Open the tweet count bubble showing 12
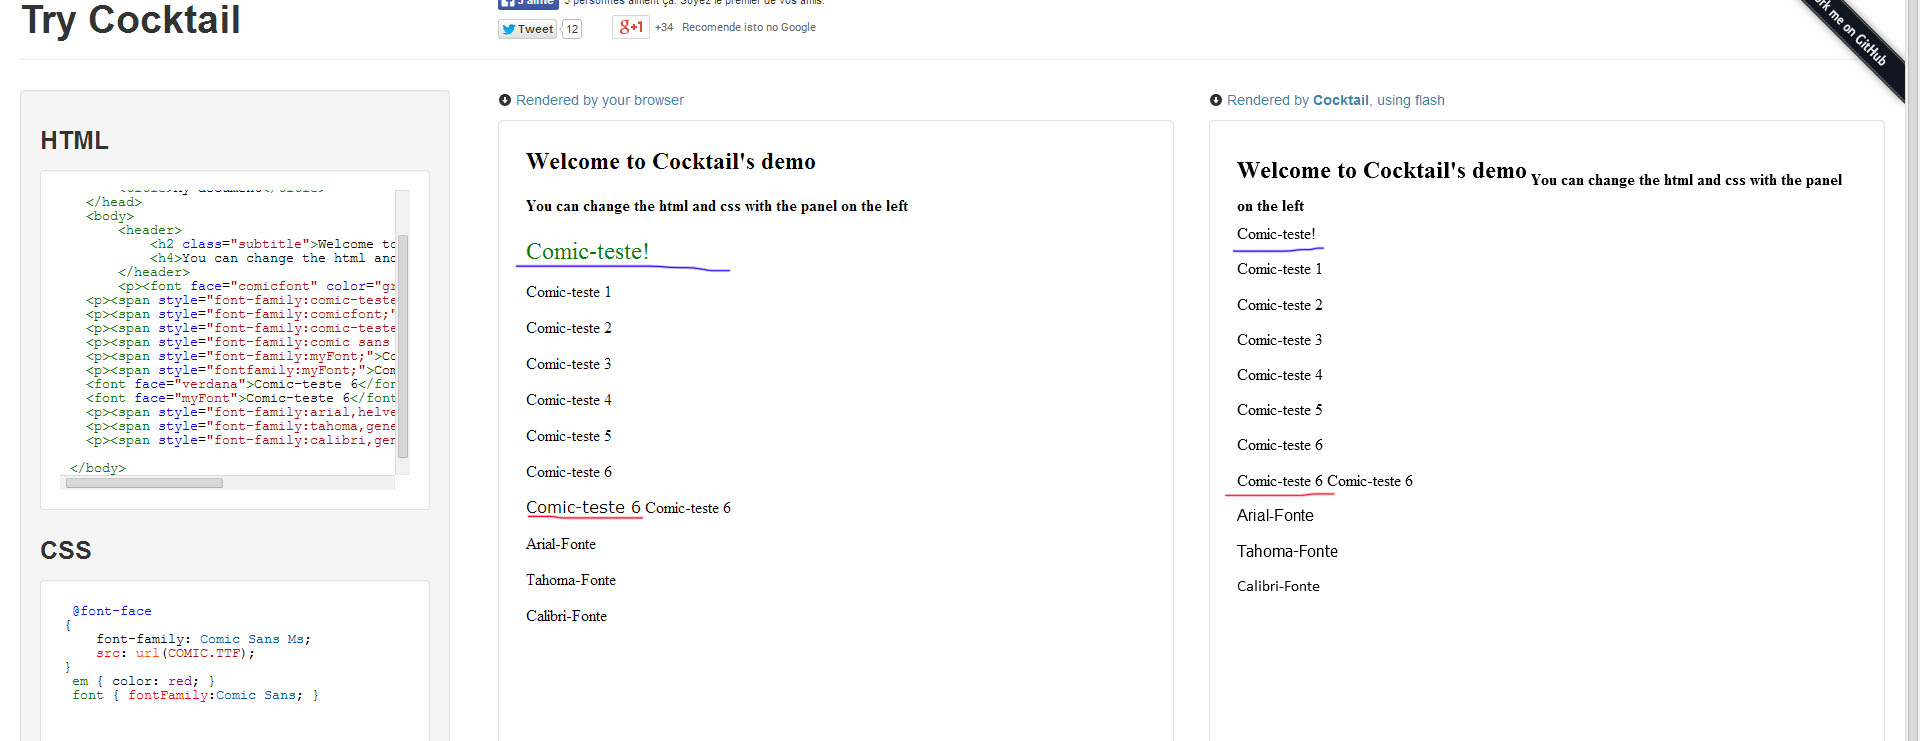 pos(572,29)
